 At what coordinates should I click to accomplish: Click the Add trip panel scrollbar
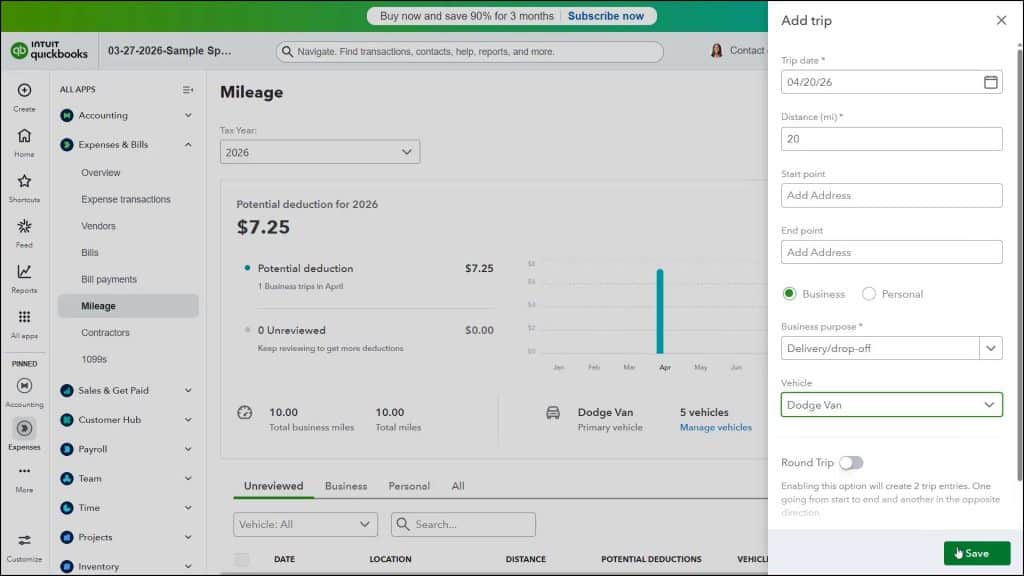click(x=1019, y=264)
